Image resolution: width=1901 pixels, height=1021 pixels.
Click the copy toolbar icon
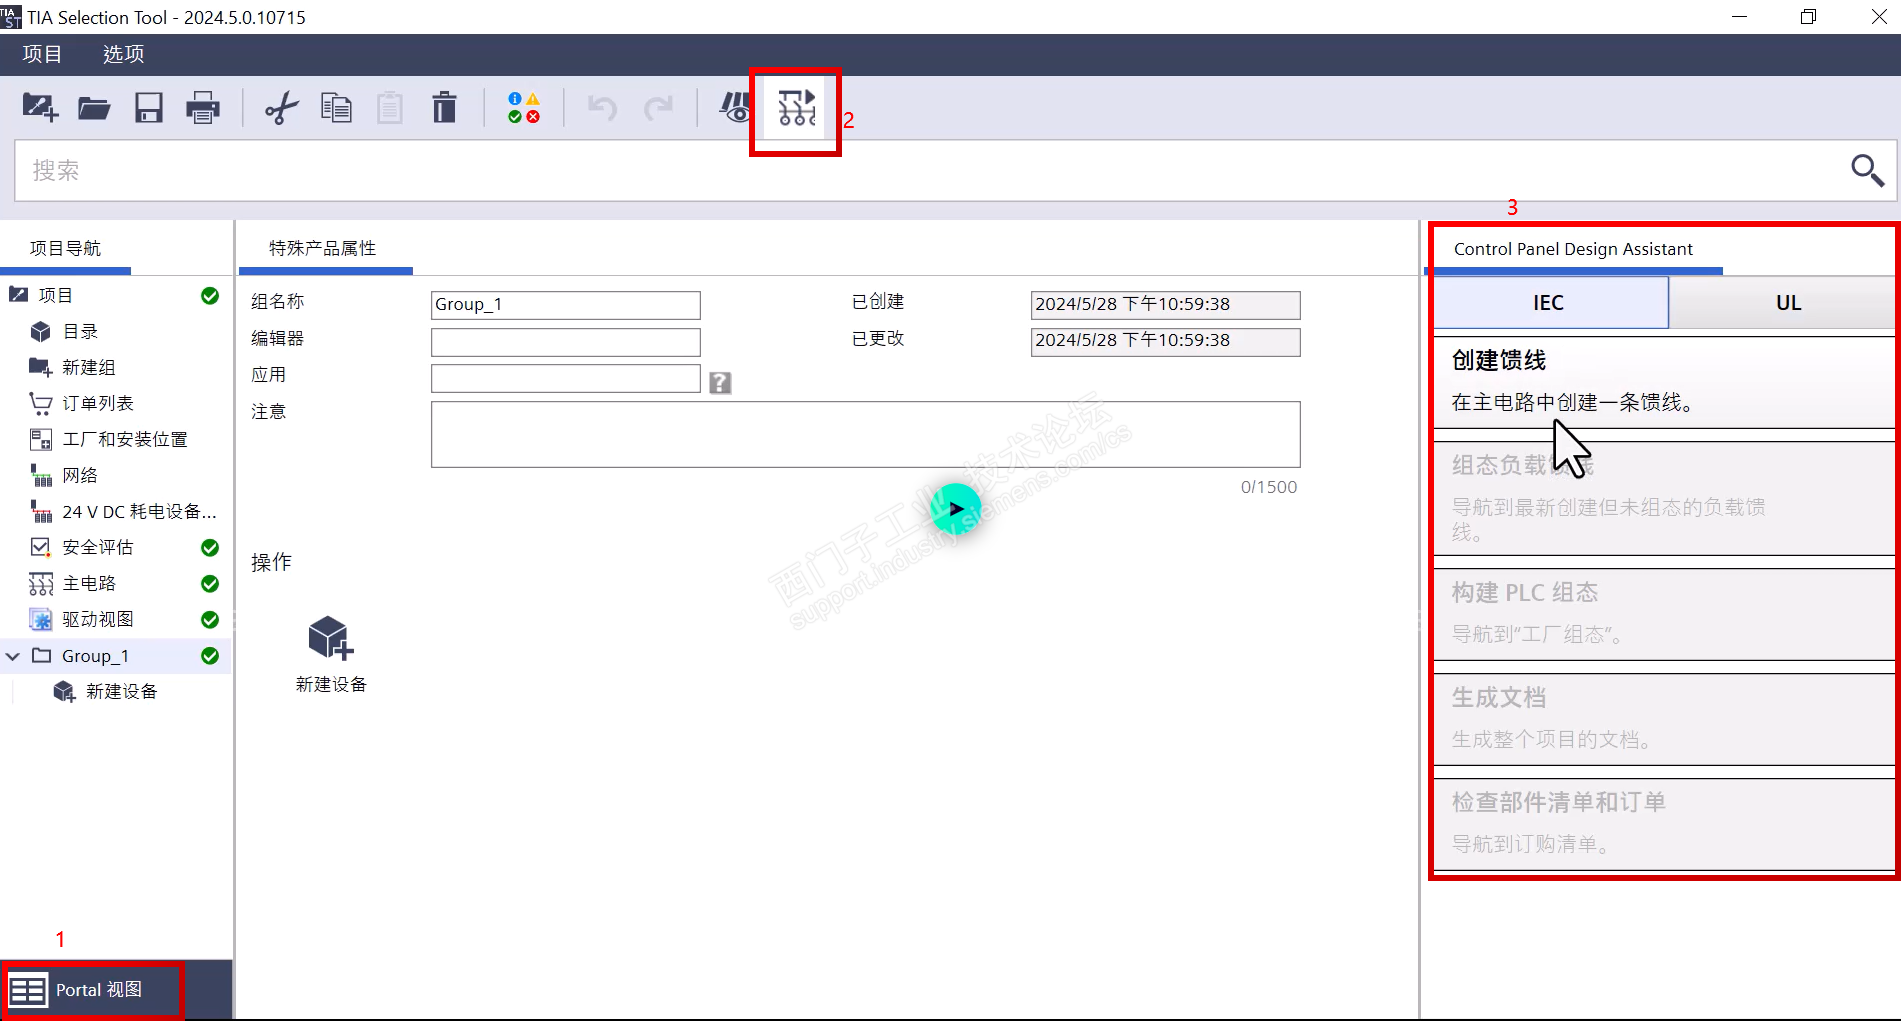click(336, 107)
